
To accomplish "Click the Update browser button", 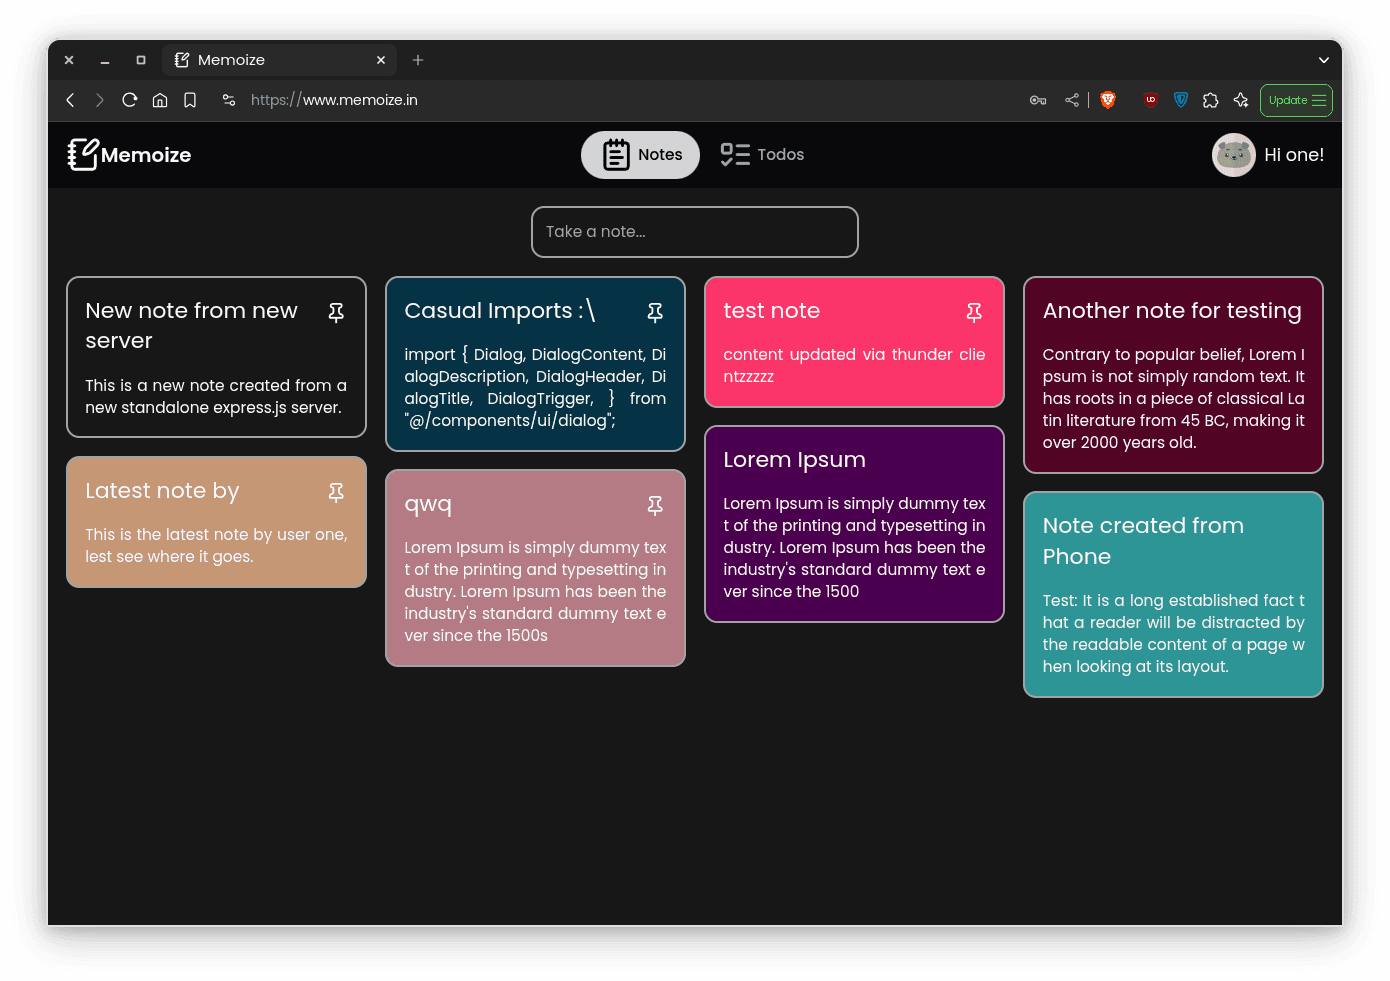I will click(x=1296, y=100).
